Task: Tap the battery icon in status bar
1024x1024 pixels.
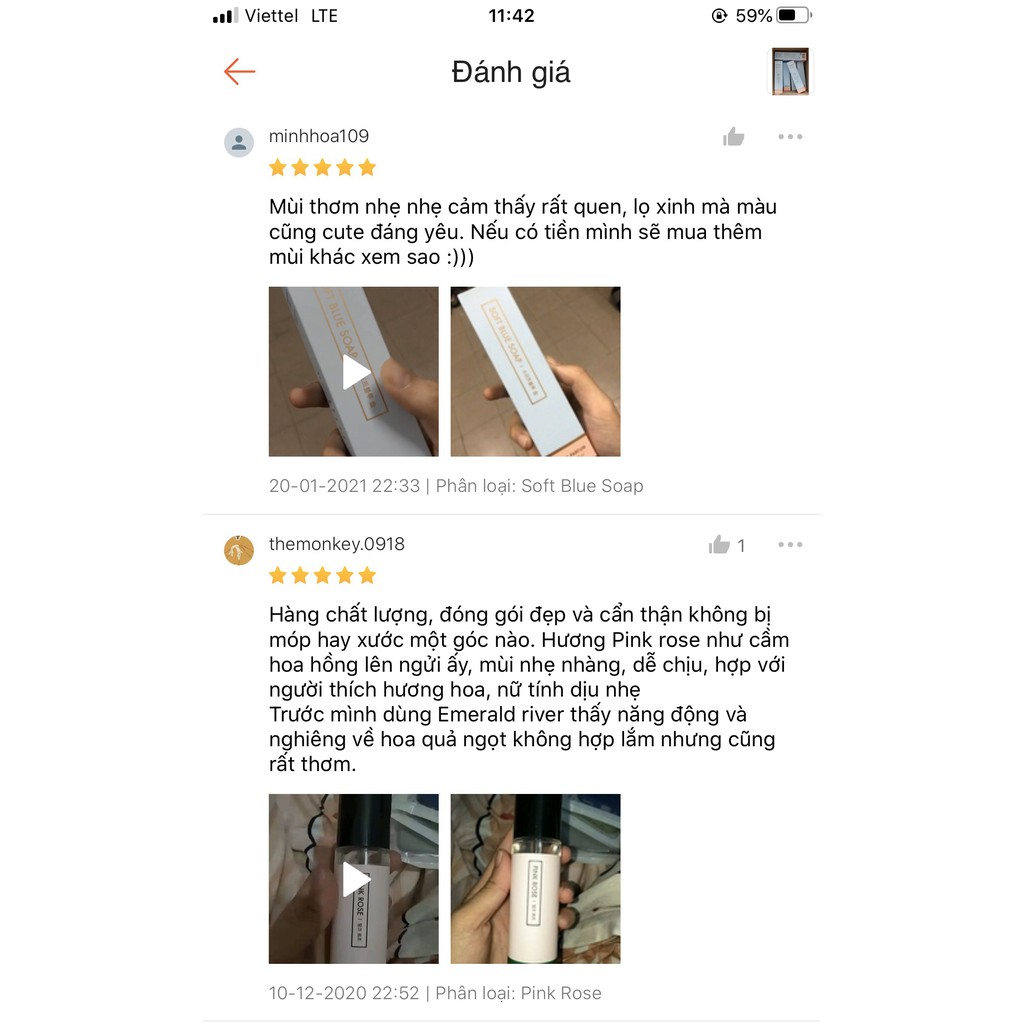Action: click(793, 15)
